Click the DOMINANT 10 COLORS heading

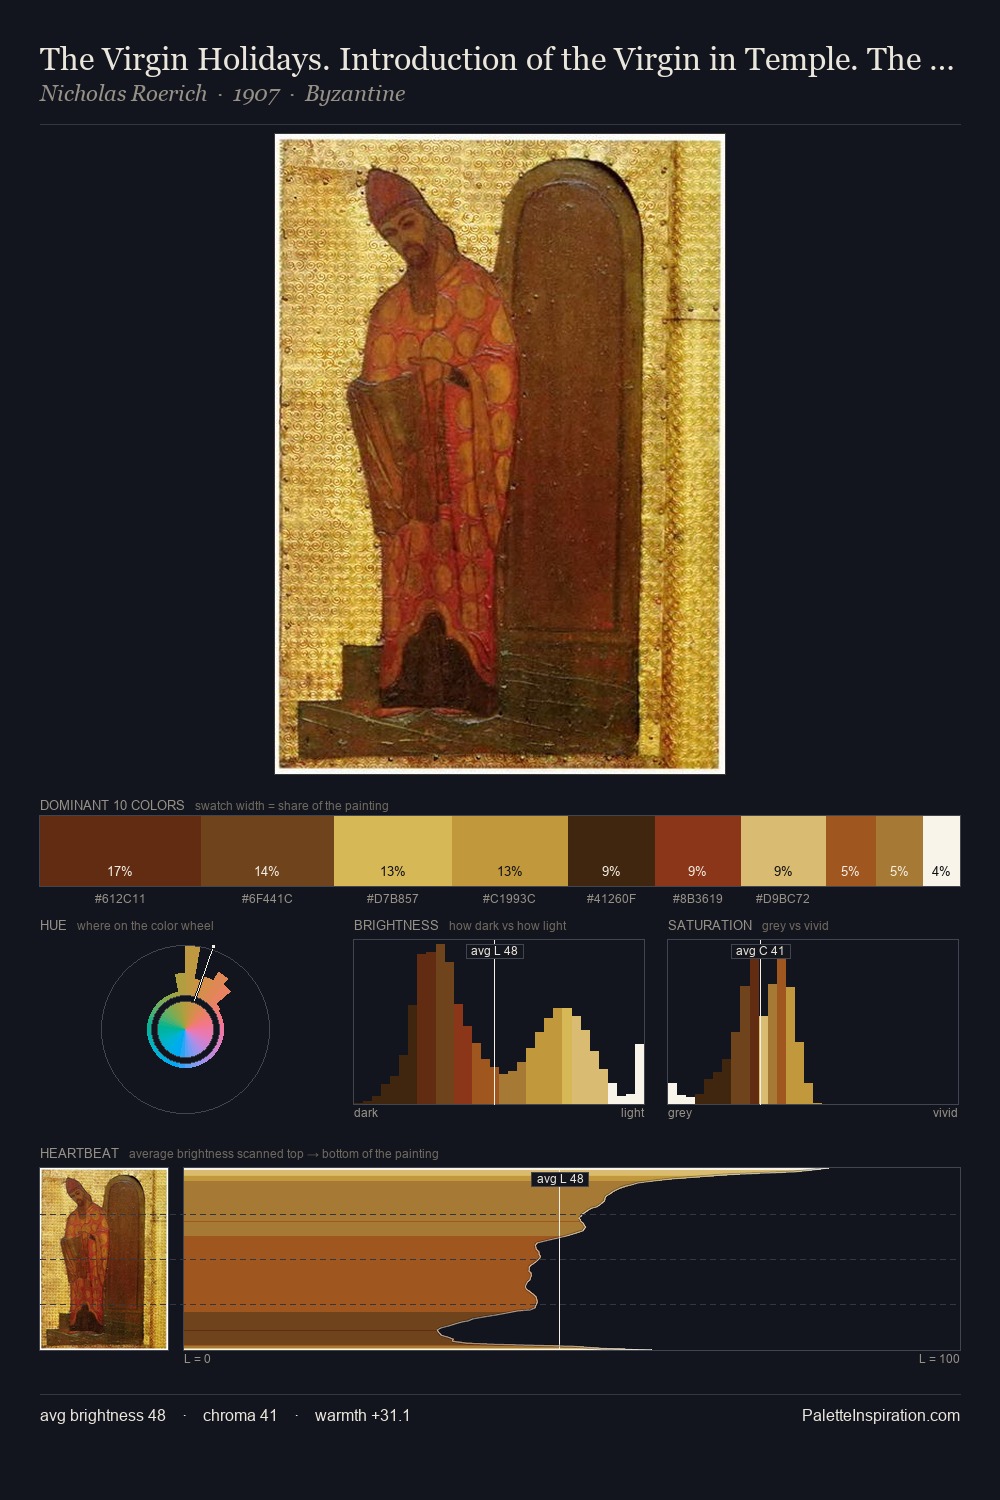coord(112,805)
